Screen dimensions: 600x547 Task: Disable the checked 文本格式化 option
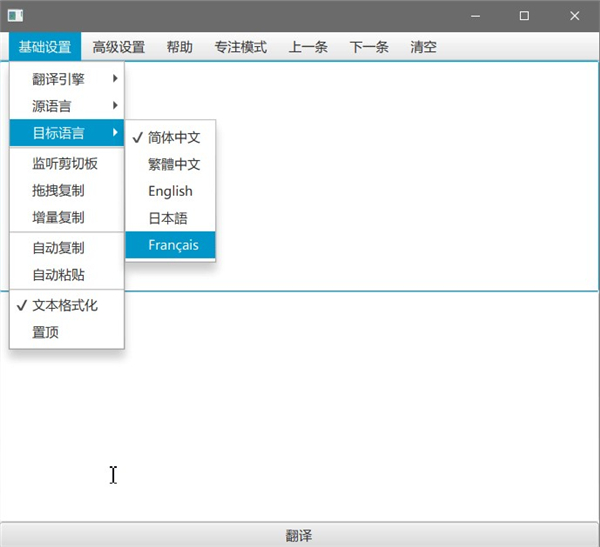click(65, 306)
